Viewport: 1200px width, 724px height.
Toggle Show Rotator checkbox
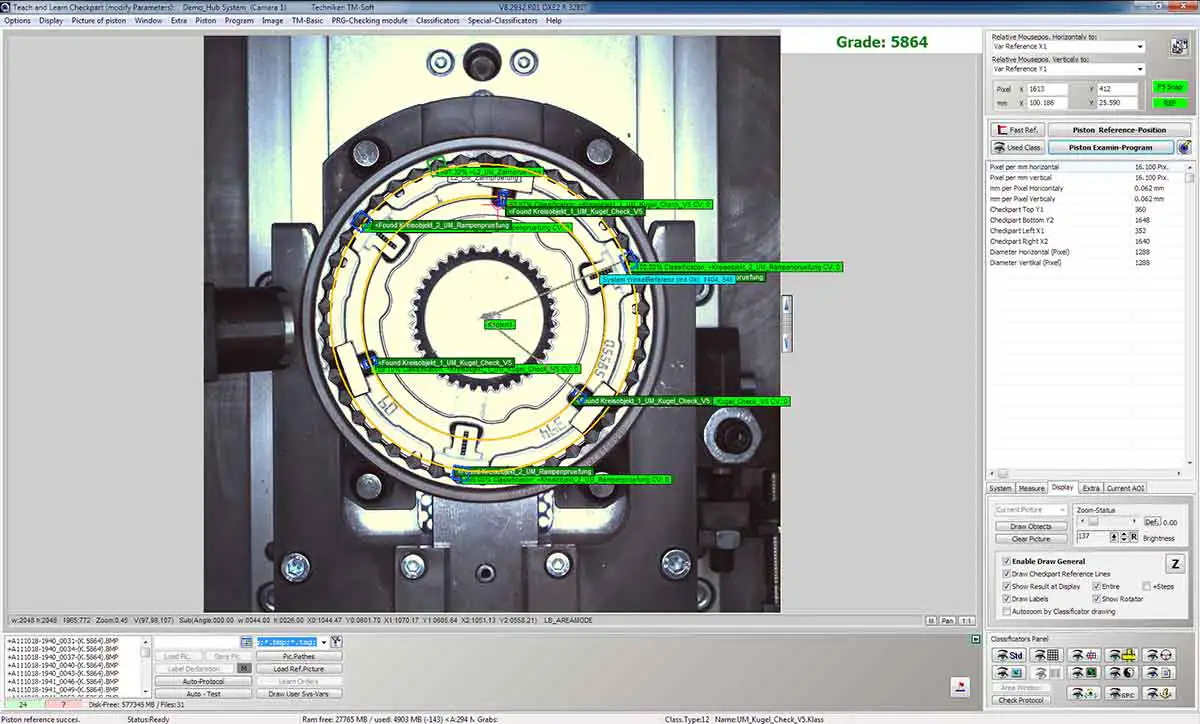point(1096,599)
